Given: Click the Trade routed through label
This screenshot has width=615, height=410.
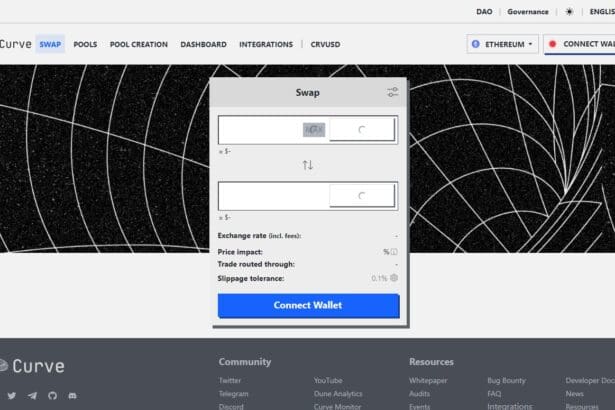Looking at the screenshot, I should pyautogui.click(x=256, y=264).
